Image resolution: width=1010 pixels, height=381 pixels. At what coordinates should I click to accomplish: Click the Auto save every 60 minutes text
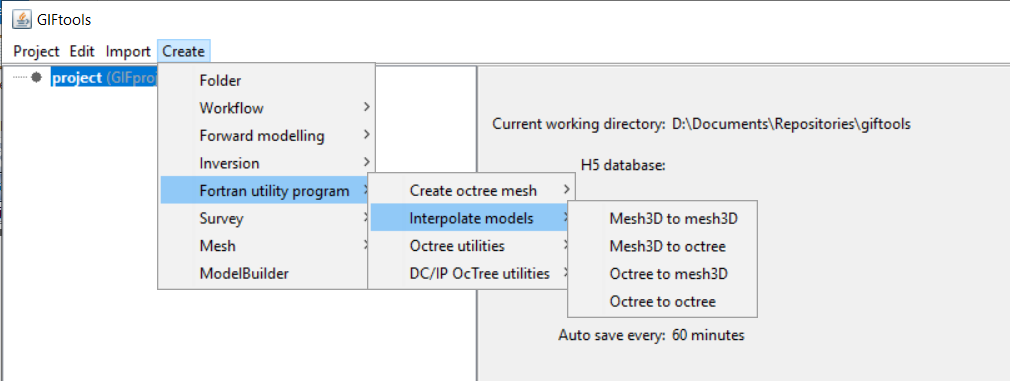tap(651, 335)
